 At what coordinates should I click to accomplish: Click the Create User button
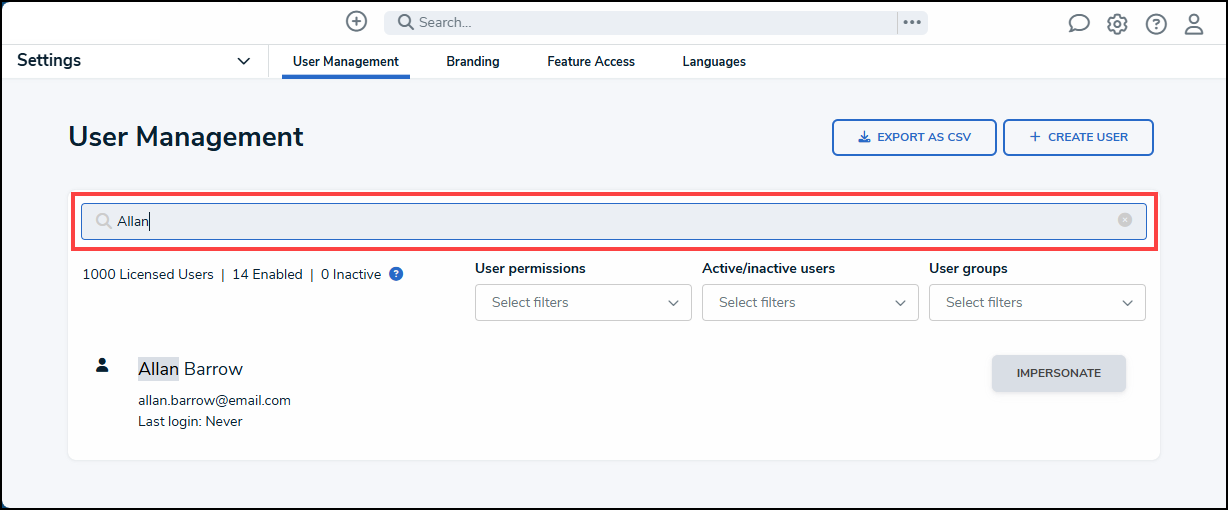click(1078, 138)
